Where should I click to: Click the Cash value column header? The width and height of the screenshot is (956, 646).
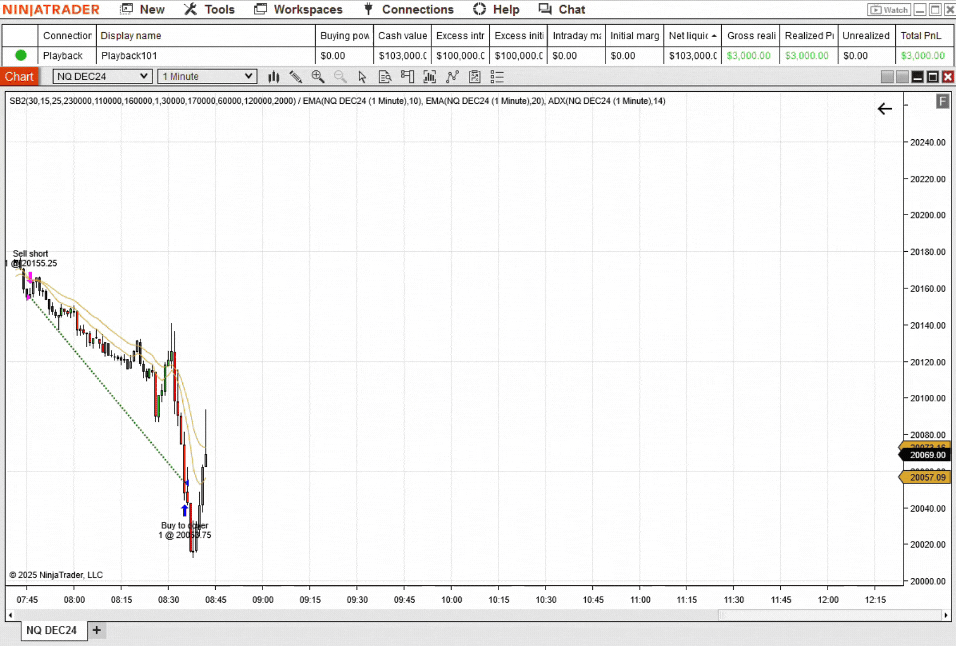click(402, 35)
